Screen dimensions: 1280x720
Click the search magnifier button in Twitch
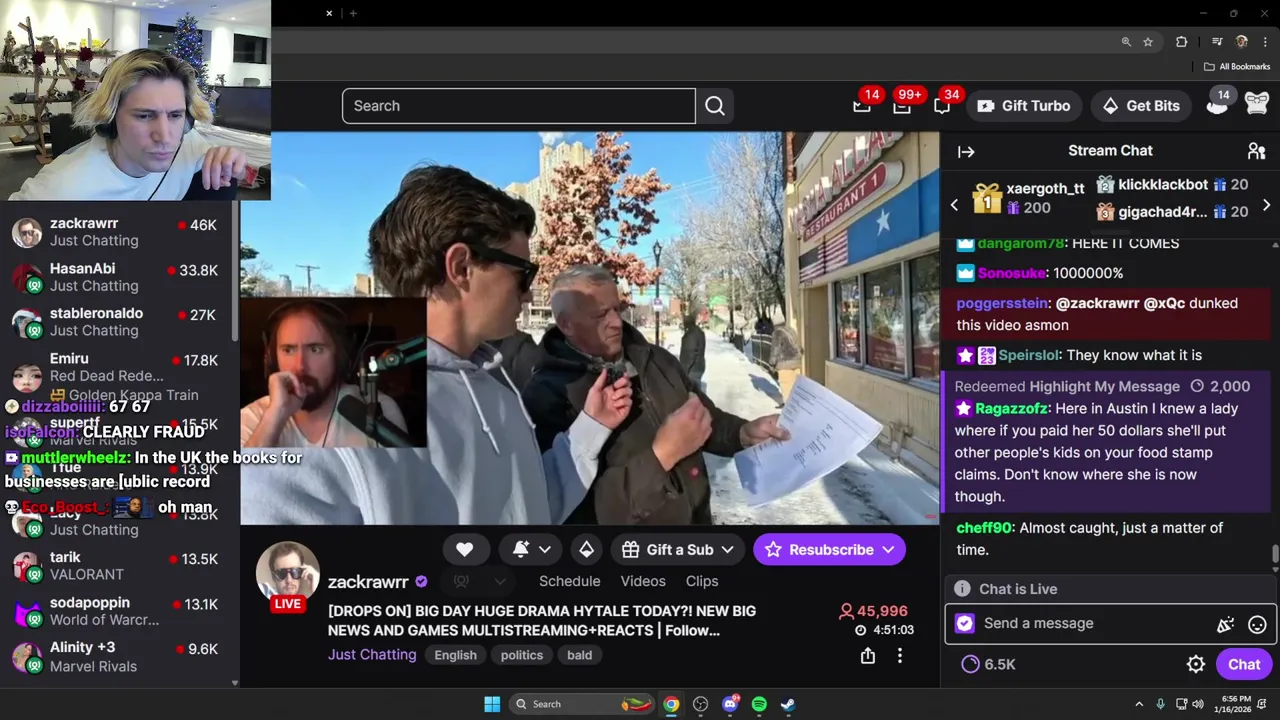(715, 106)
